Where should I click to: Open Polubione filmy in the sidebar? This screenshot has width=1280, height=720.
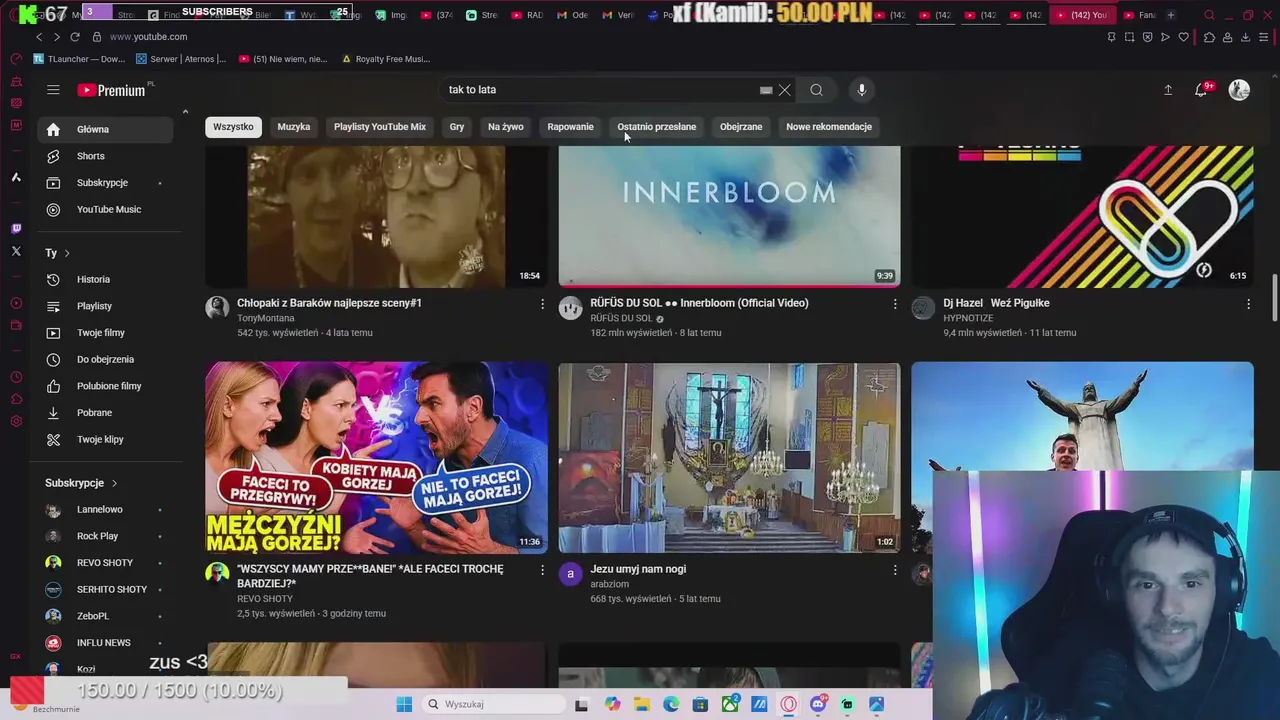107,386
